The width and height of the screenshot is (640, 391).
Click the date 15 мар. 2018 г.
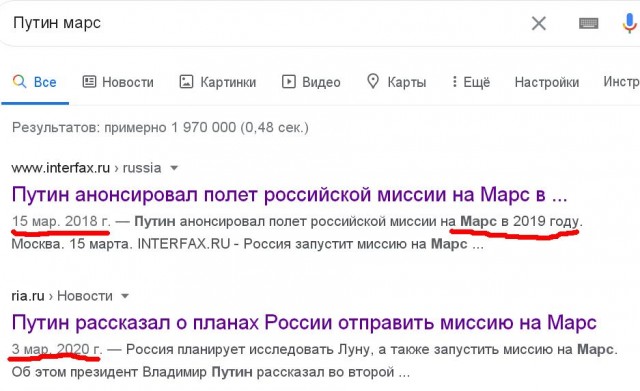(61, 221)
